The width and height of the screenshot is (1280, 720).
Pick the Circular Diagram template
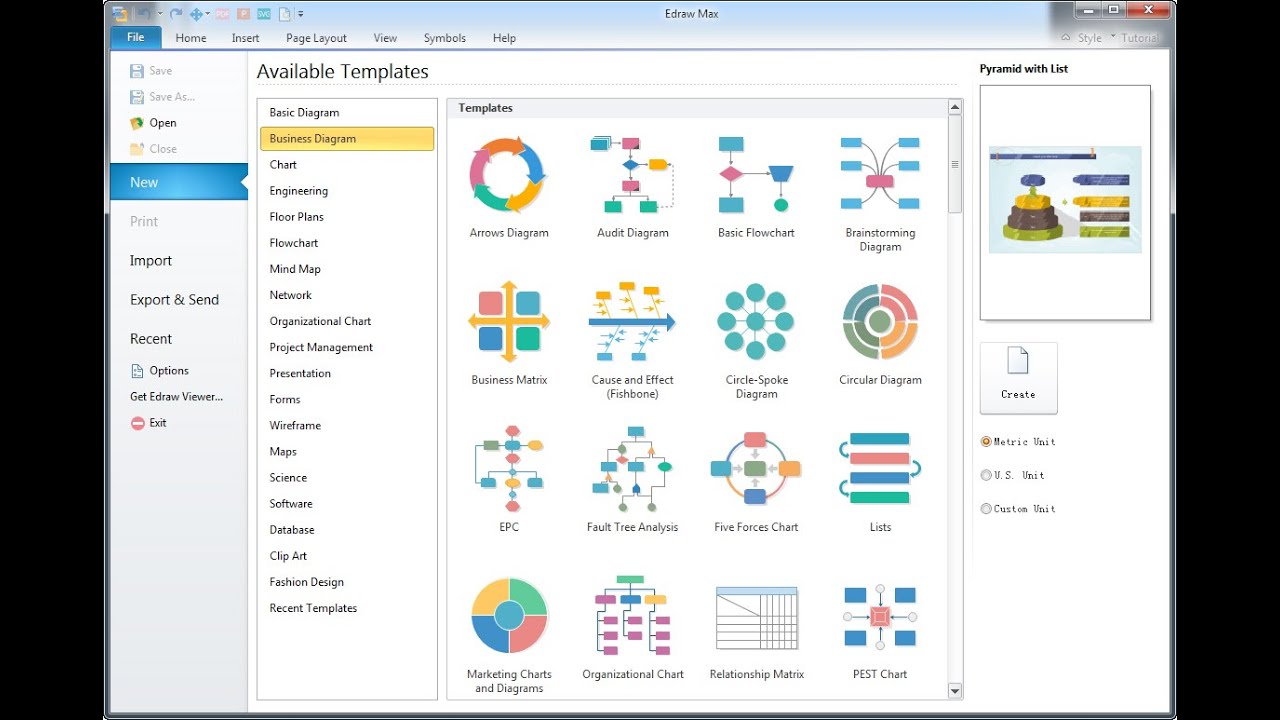point(880,334)
